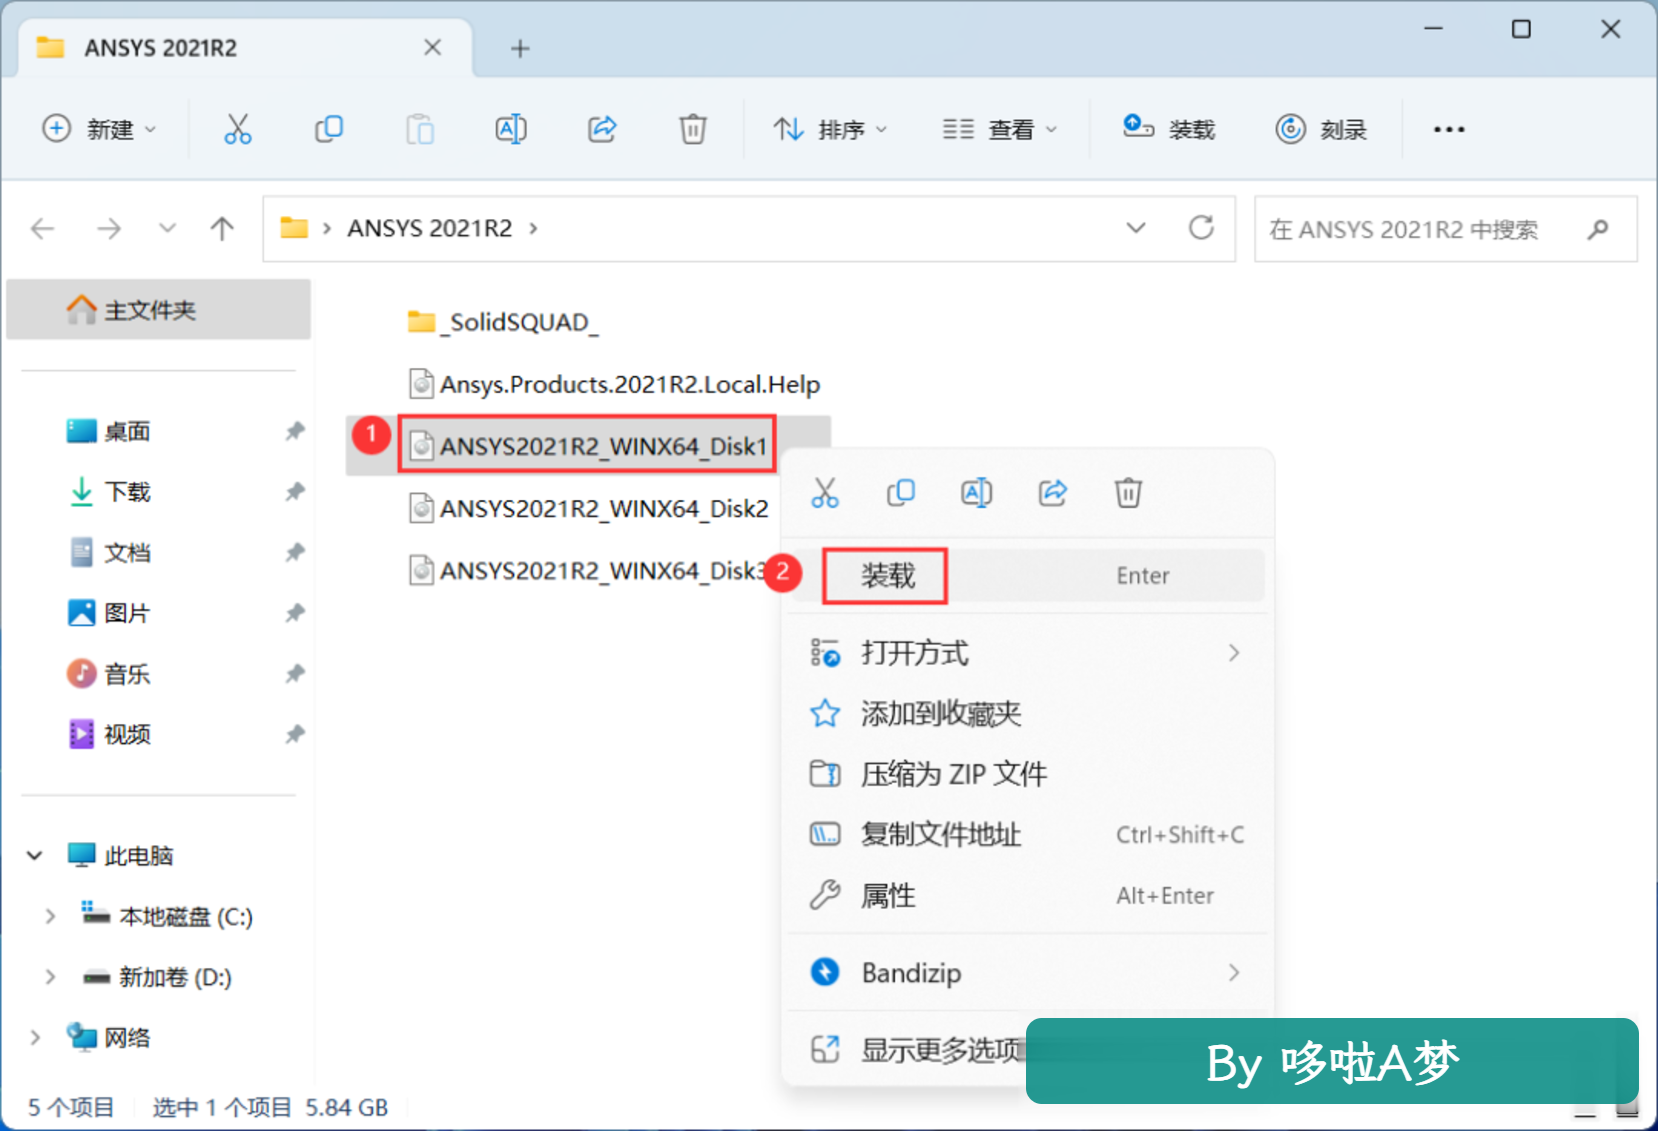The image size is (1658, 1131).
Task: Go forward with the Forward arrow
Action: pyautogui.click(x=108, y=229)
